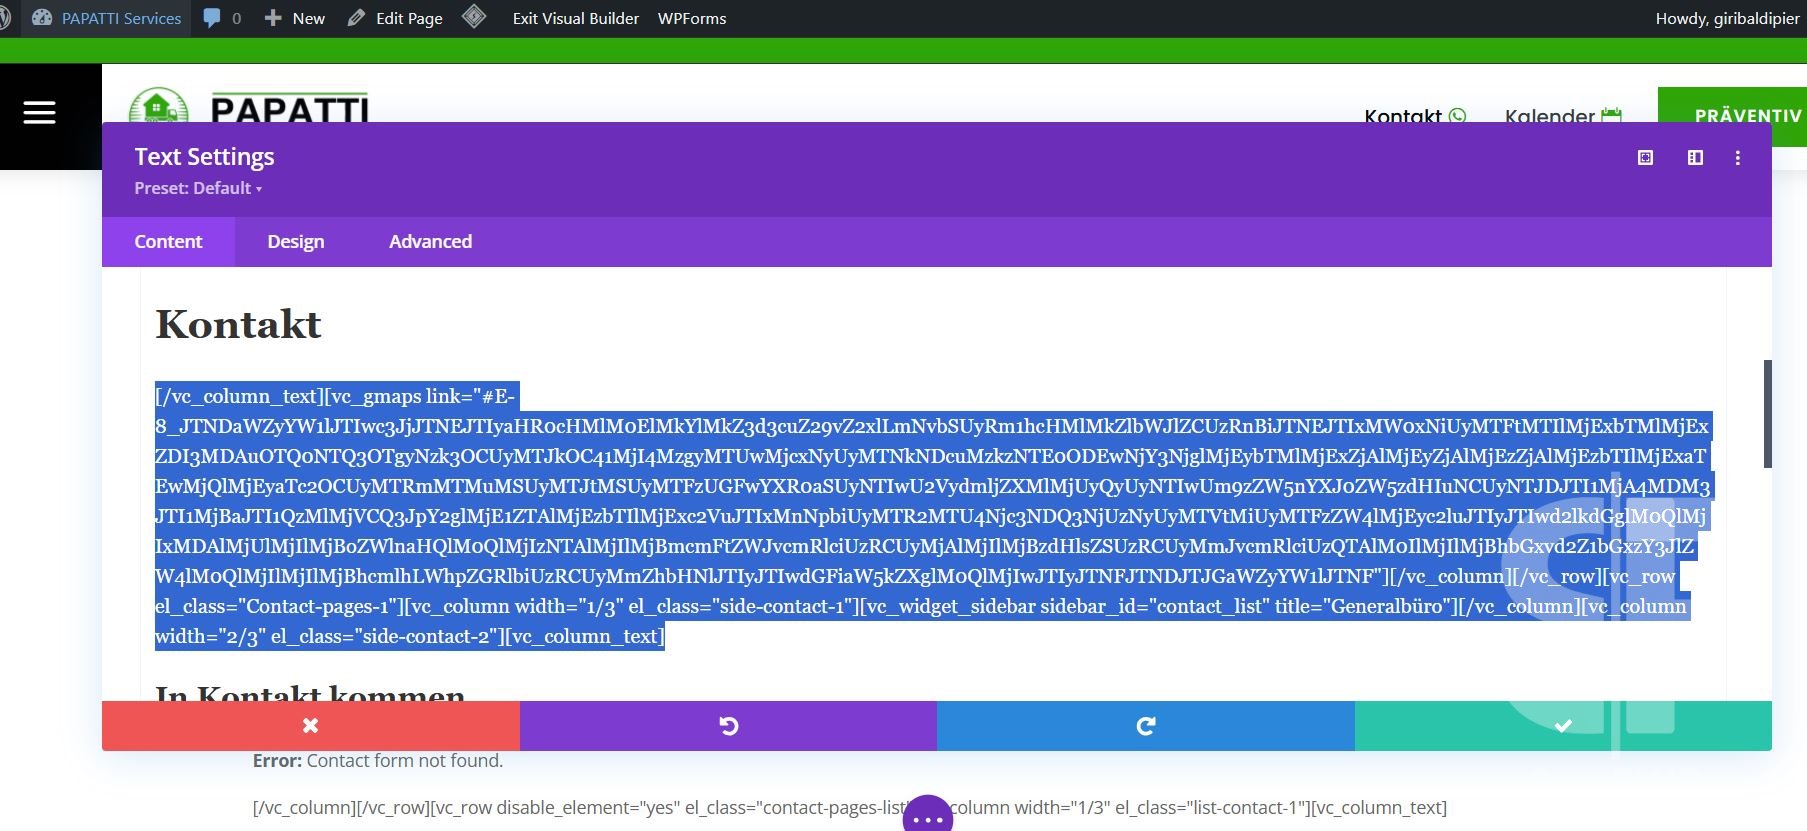Snap the settings modal to sidebar
The width and height of the screenshot is (1807, 831).
click(x=1695, y=158)
